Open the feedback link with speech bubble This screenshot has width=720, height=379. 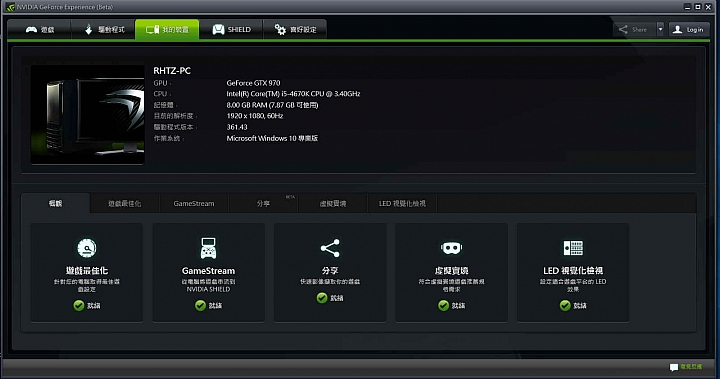click(x=686, y=367)
